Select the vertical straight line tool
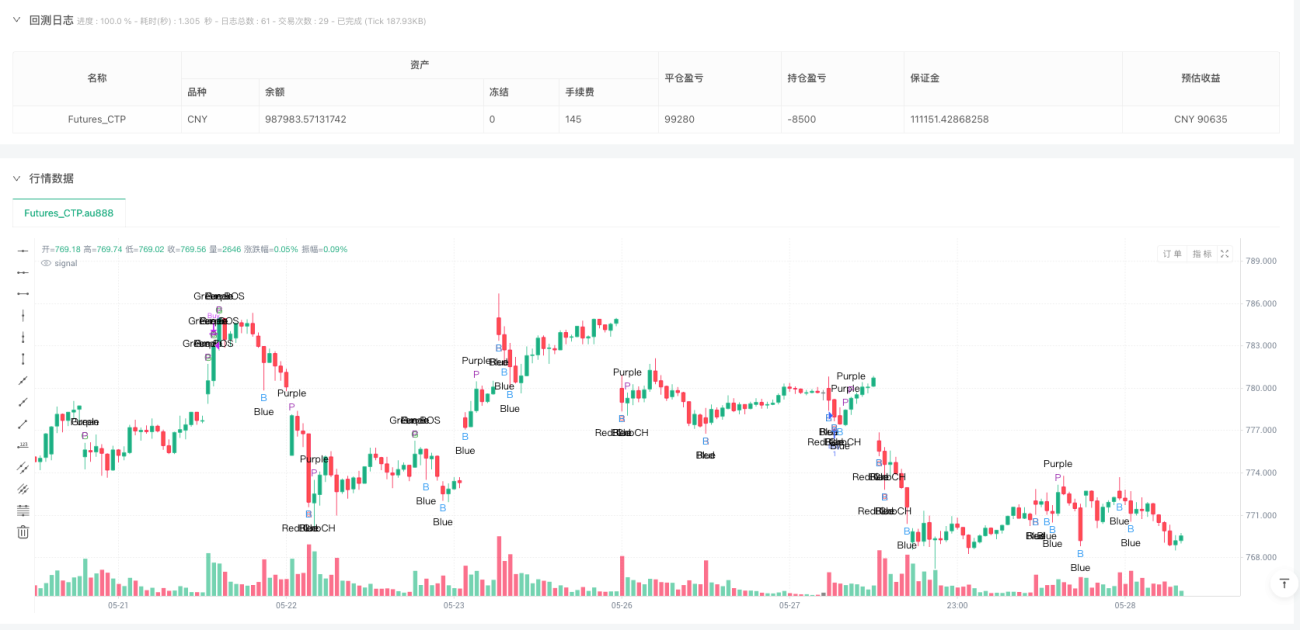The height and width of the screenshot is (630, 1300). [23, 315]
